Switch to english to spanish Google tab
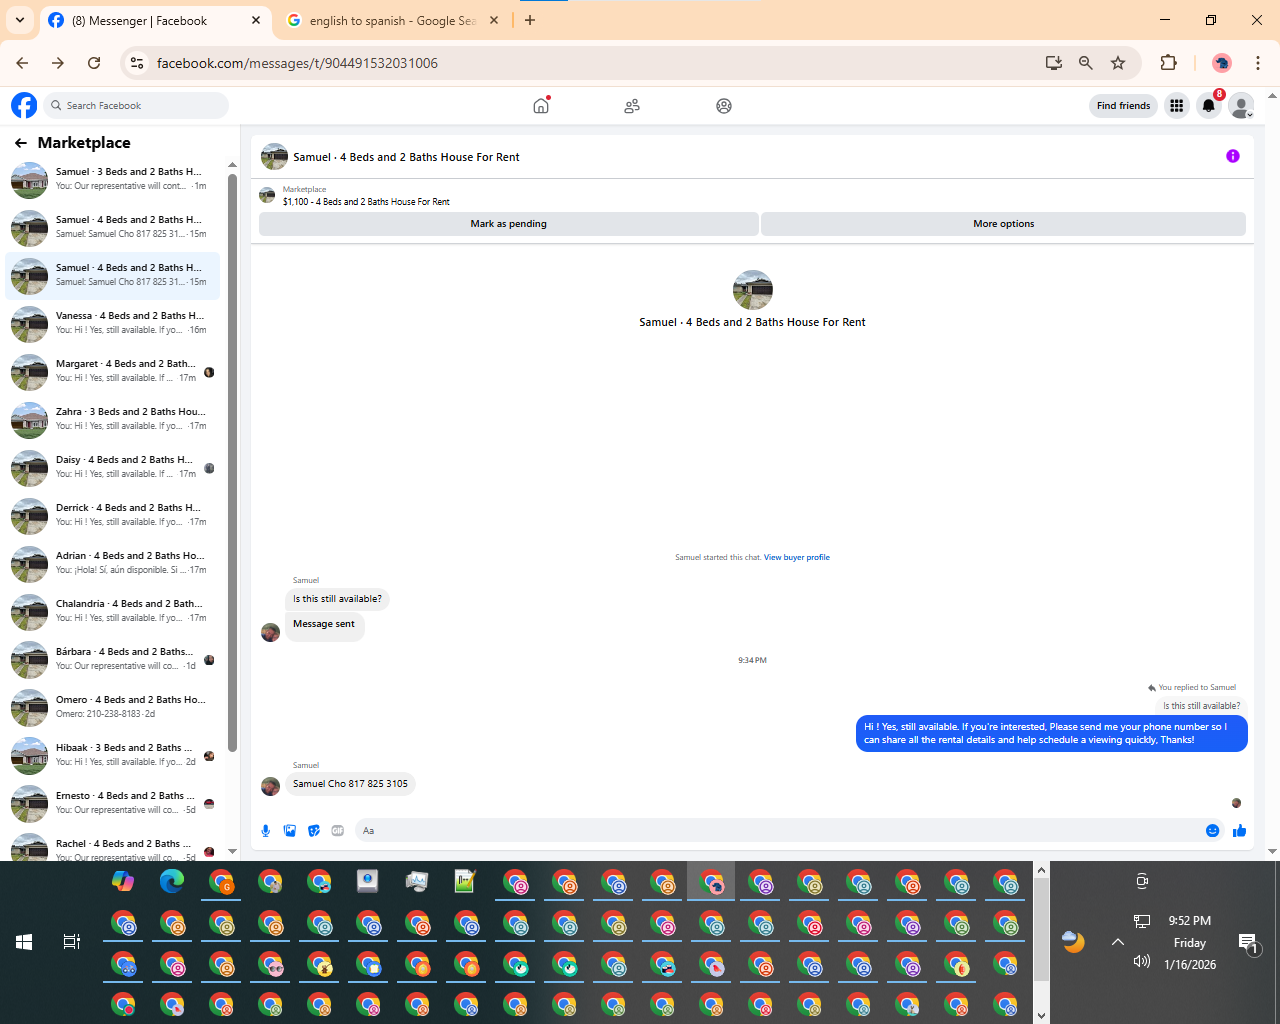1280x1024 pixels. tap(393, 20)
